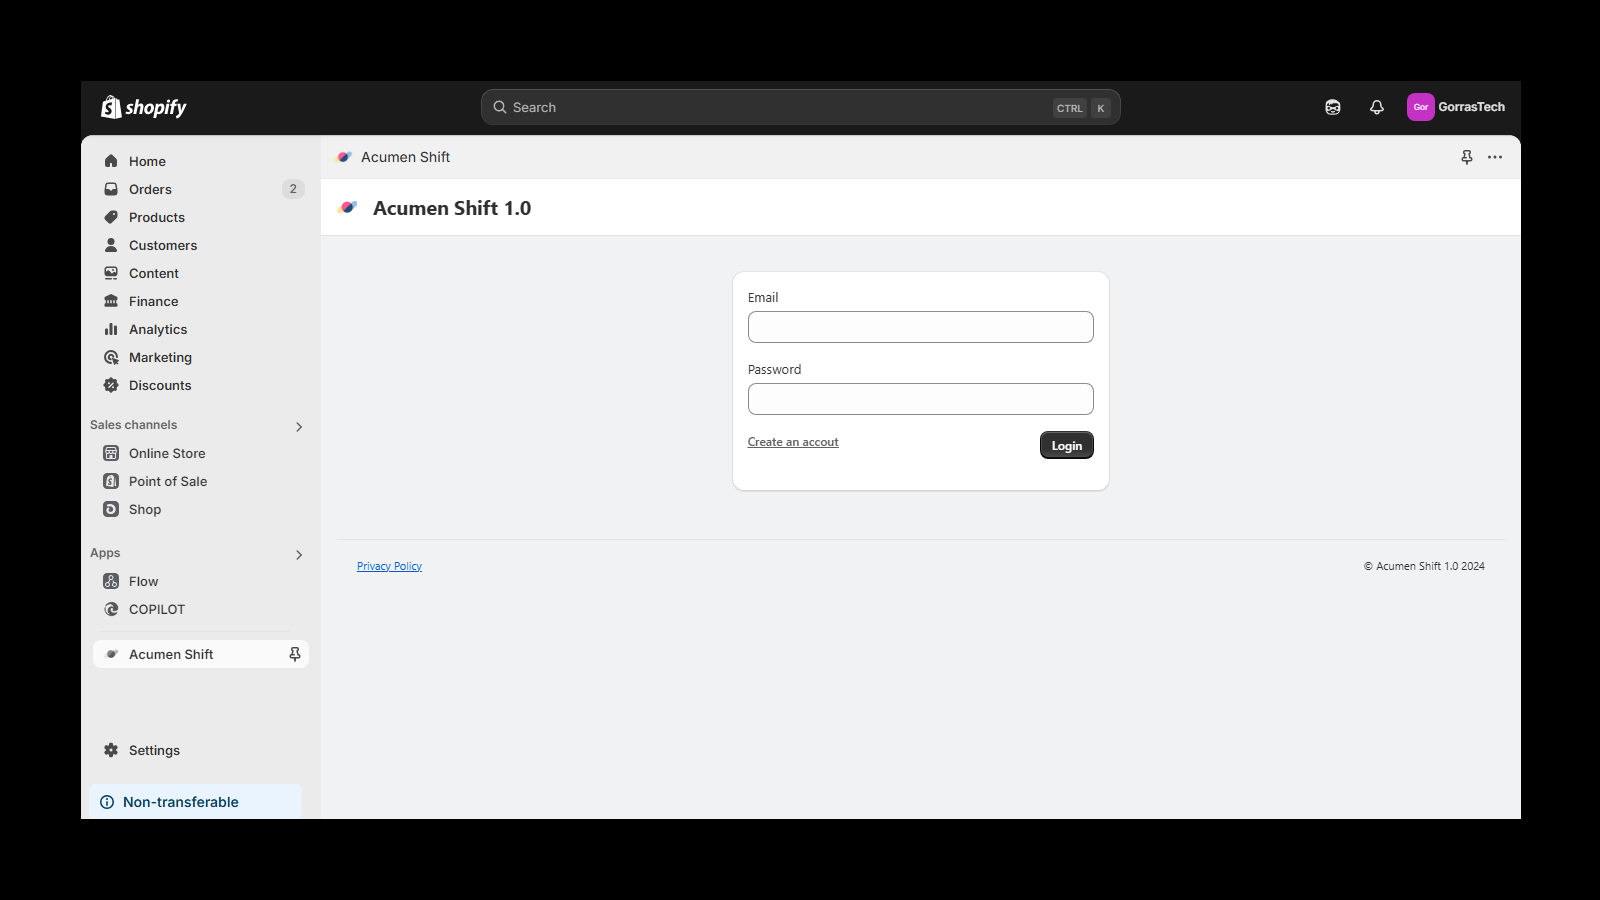Viewport: 1600px width, 900px height.
Task: Unpin Acumen Shift from the sidebar
Action: pyautogui.click(x=295, y=654)
